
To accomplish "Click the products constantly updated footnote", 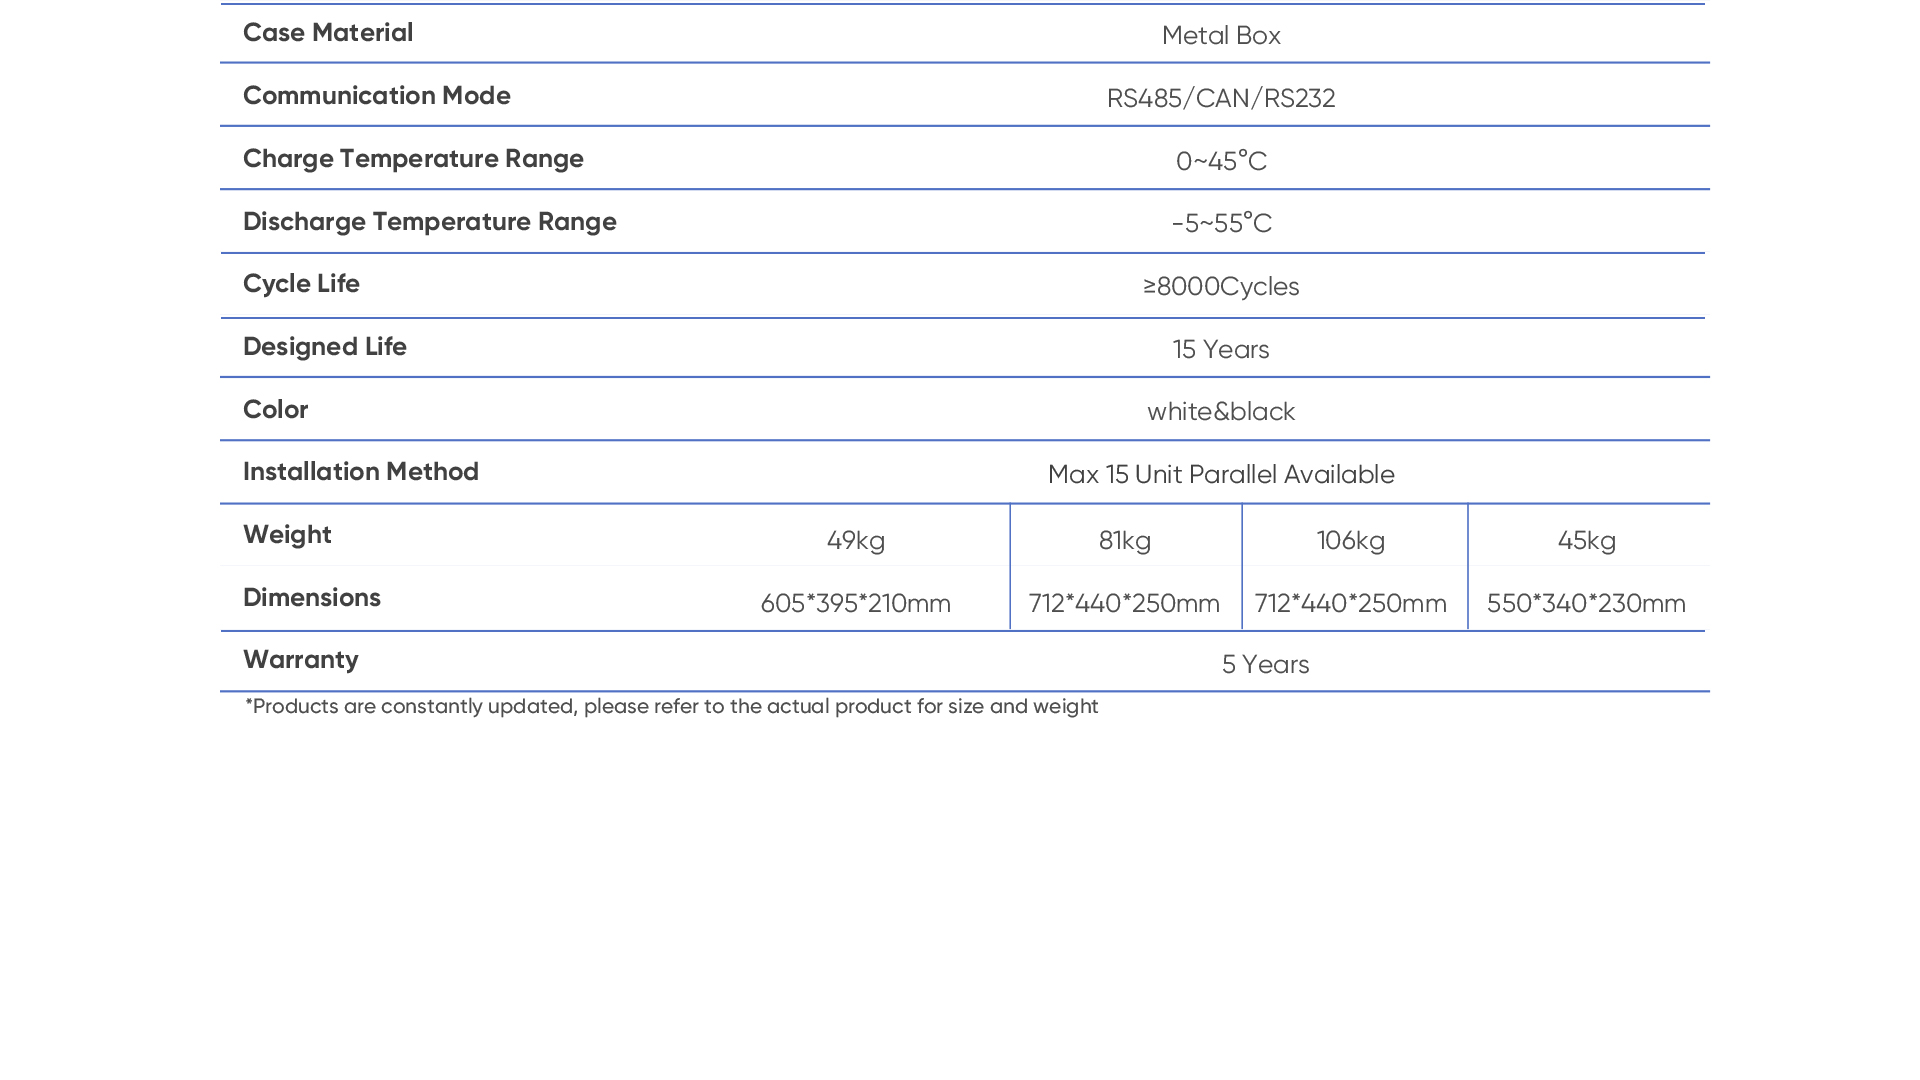I will point(672,707).
